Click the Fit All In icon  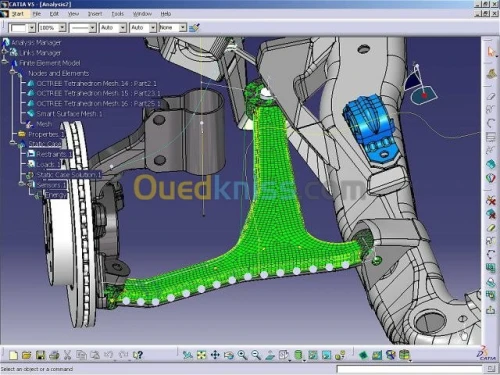click(201, 355)
